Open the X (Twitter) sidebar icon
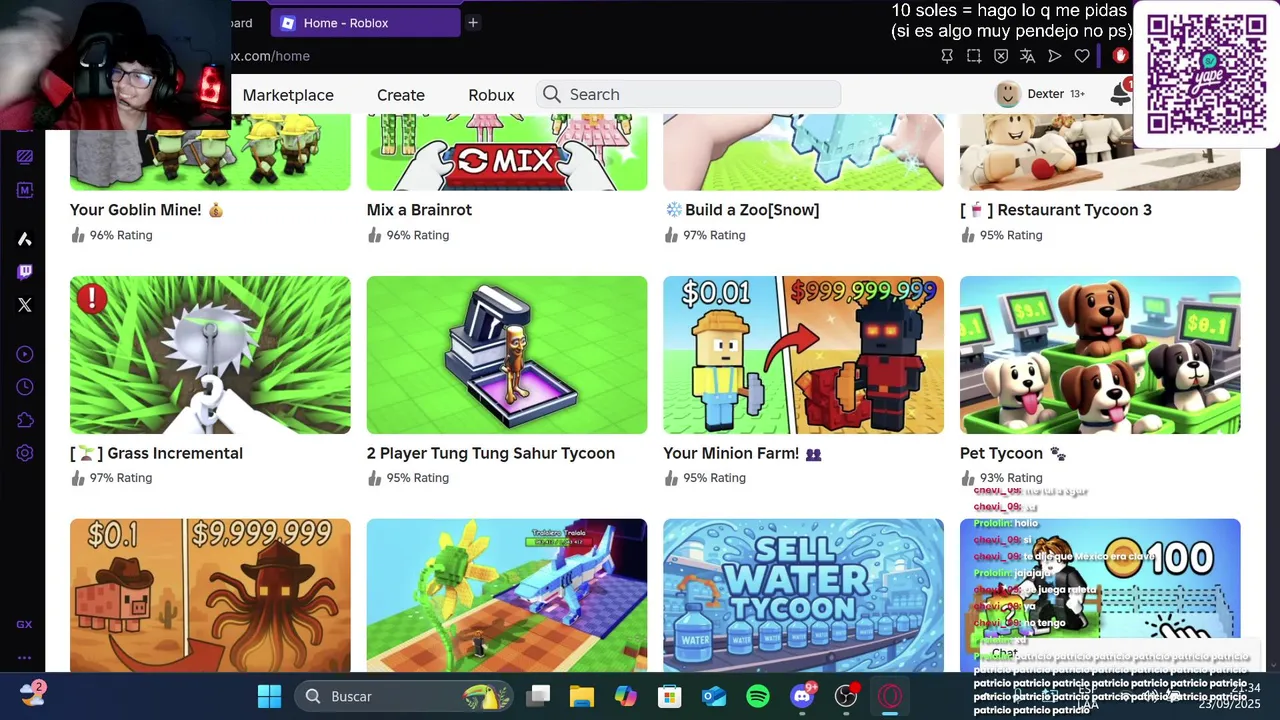This screenshot has height=720, width=1280. (x=25, y=305)
